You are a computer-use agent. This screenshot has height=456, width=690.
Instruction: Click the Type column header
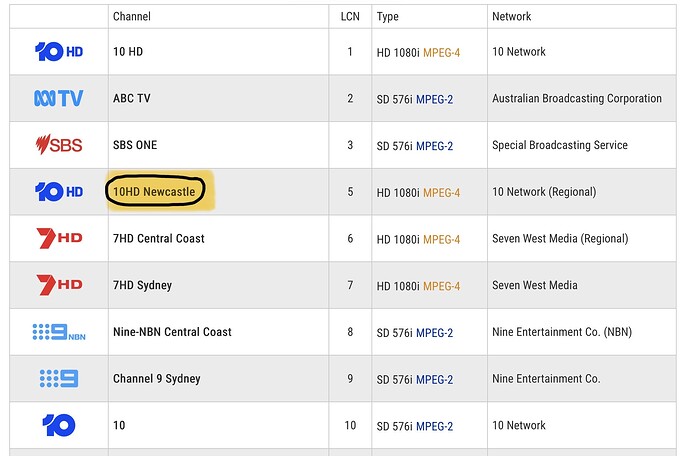click(x=388, y=17)
